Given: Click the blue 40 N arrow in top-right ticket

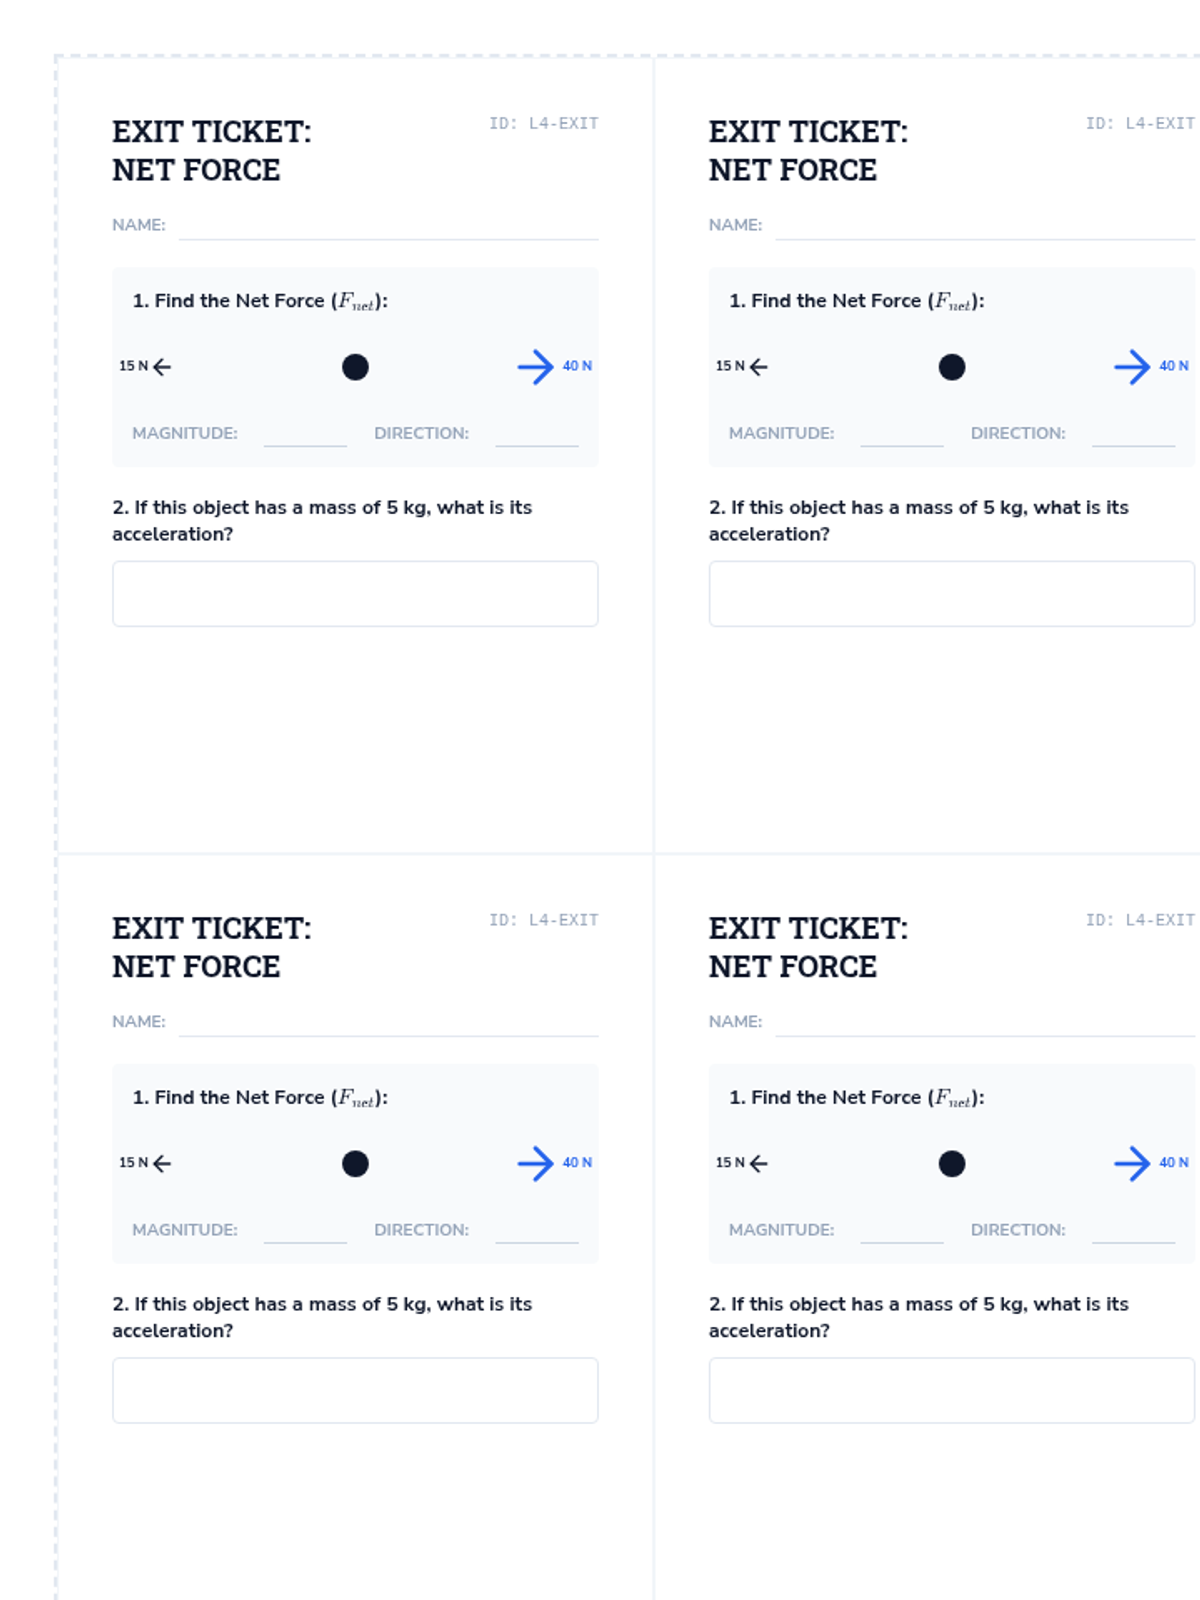Looking at the screenshot, I should click(x=1132, y=367).
